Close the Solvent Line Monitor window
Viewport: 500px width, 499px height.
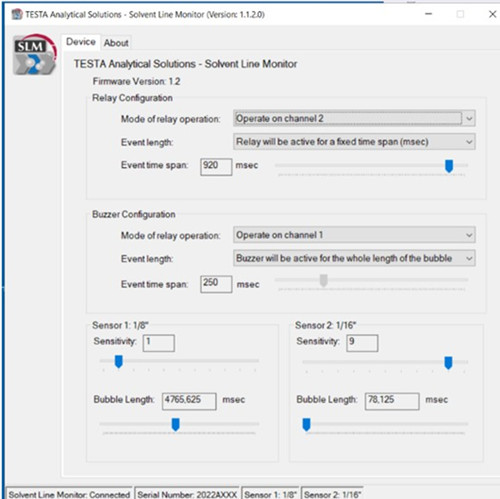tap(492, 14)
